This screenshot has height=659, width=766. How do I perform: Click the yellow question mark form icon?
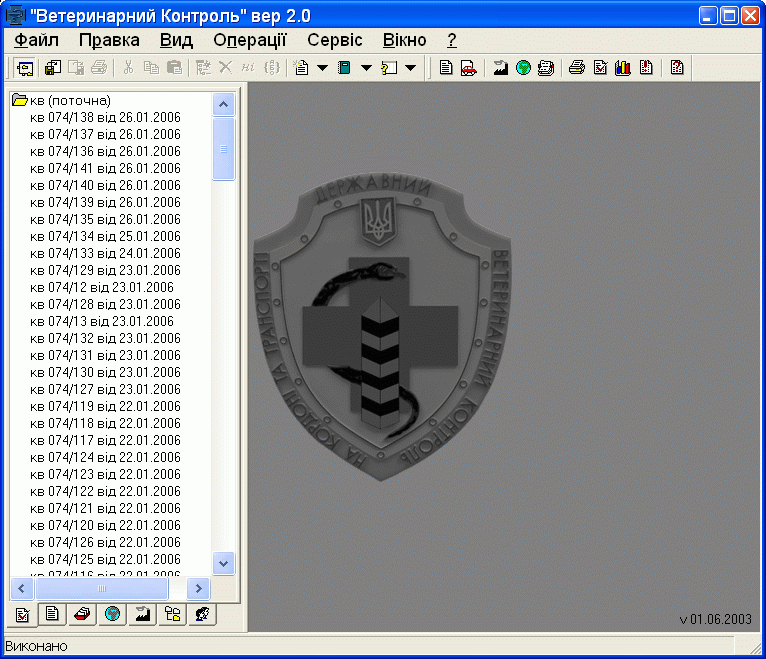(x=389, y=67)
